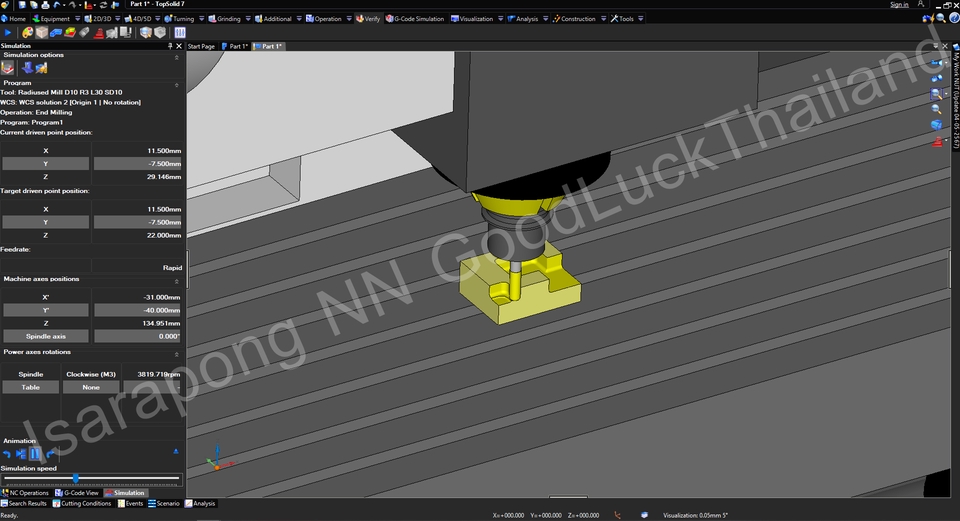The width and height of the screenshot is (960, 521).
Task: Switch to the first Part 1* tab
Action: tap(235, 47)
